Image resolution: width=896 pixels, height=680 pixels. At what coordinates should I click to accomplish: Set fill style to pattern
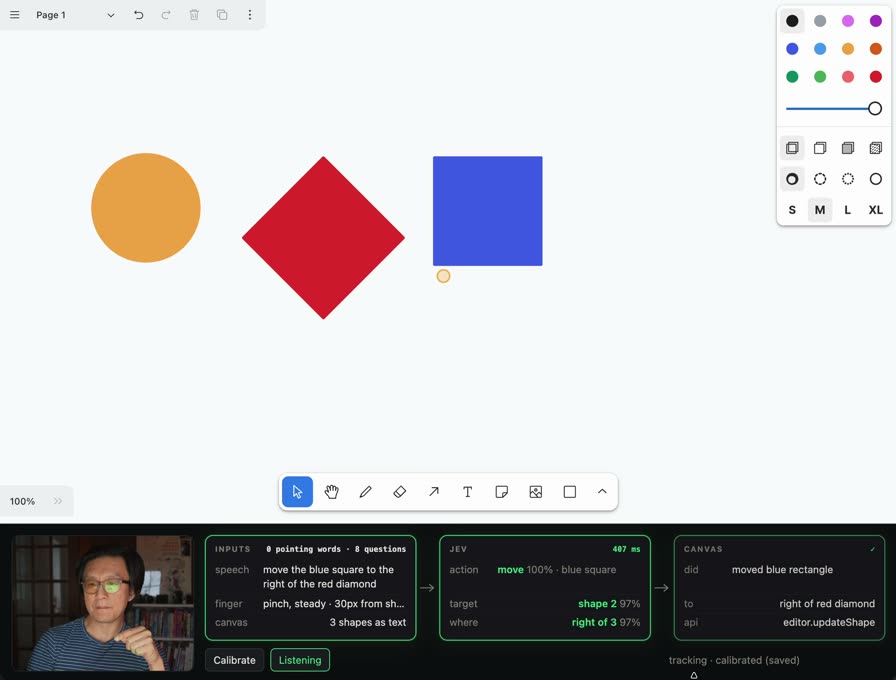875,148
